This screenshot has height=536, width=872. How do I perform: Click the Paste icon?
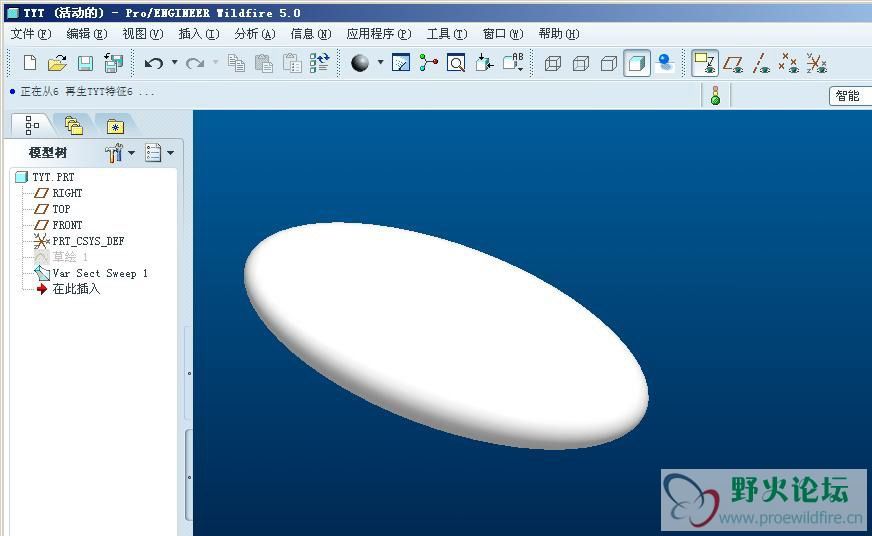pyautogui.click(x=264, y=63)
